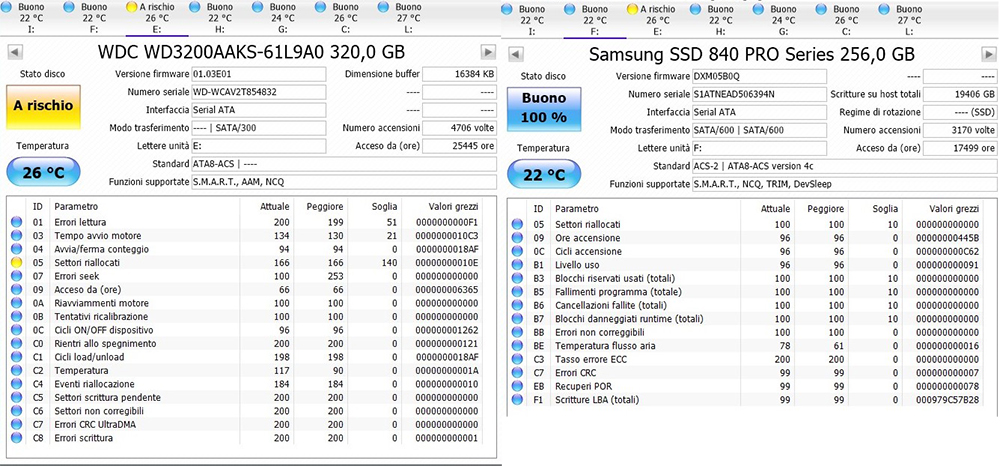1000x466 pixels.
Task: Click status orb beside Riavviamenti motore
Action: 16,303
